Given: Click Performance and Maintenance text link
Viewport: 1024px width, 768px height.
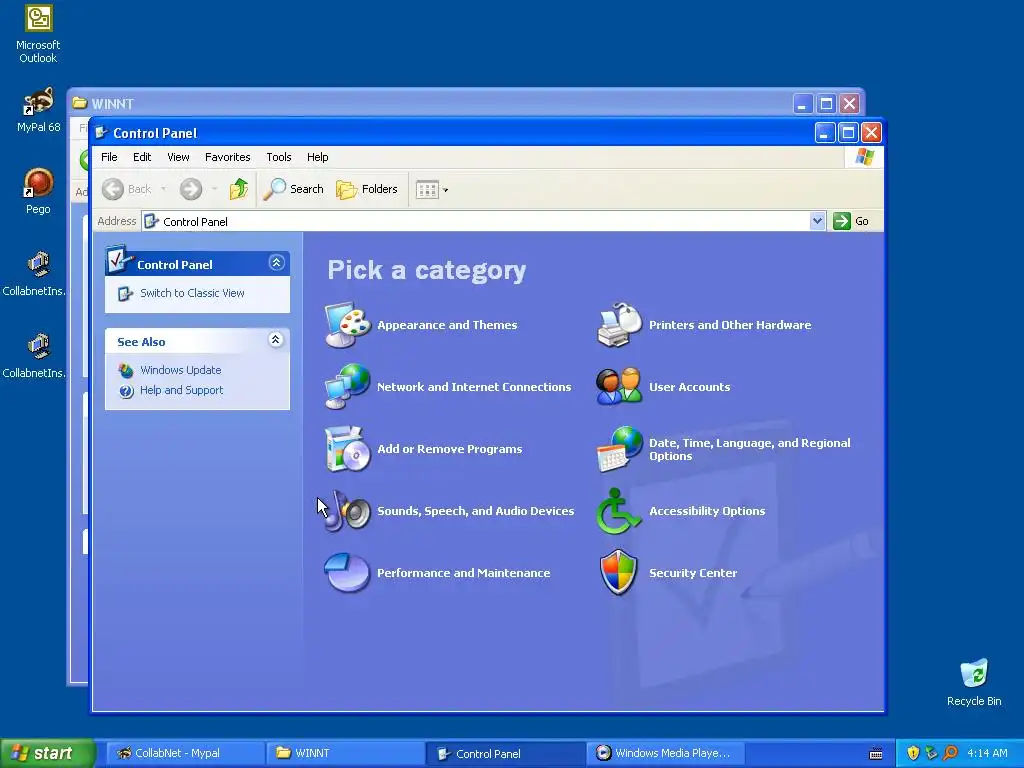Looking at the screenshot, I should [x=464, y=573].
